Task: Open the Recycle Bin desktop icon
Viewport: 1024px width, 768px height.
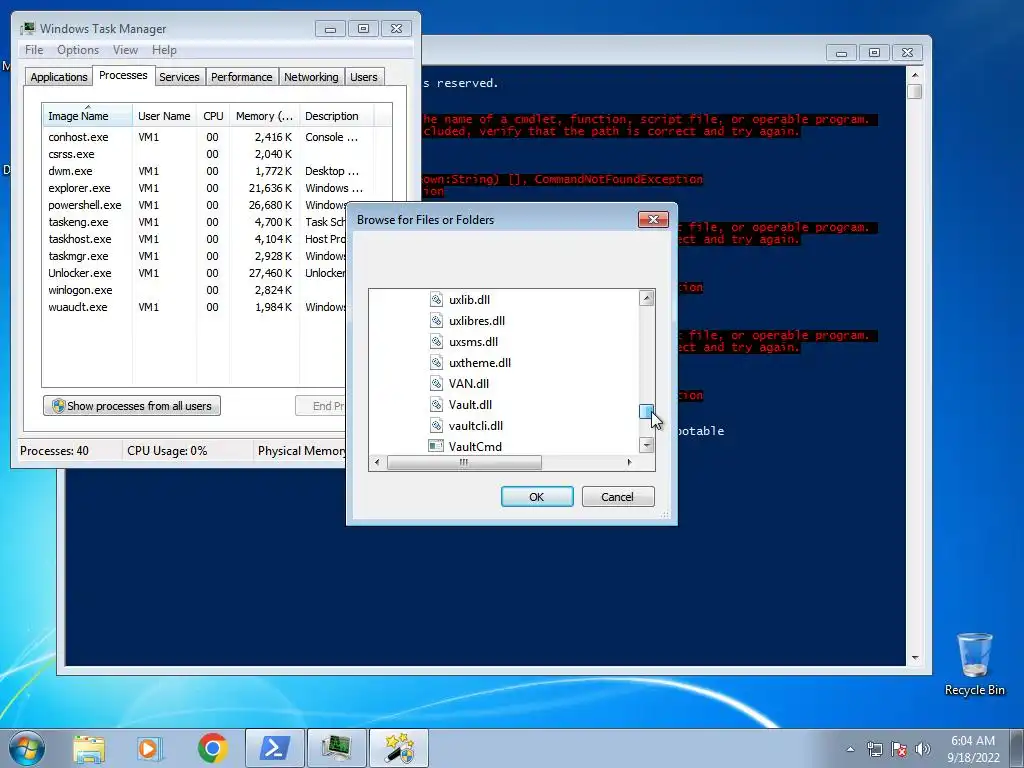Action: 974,664
